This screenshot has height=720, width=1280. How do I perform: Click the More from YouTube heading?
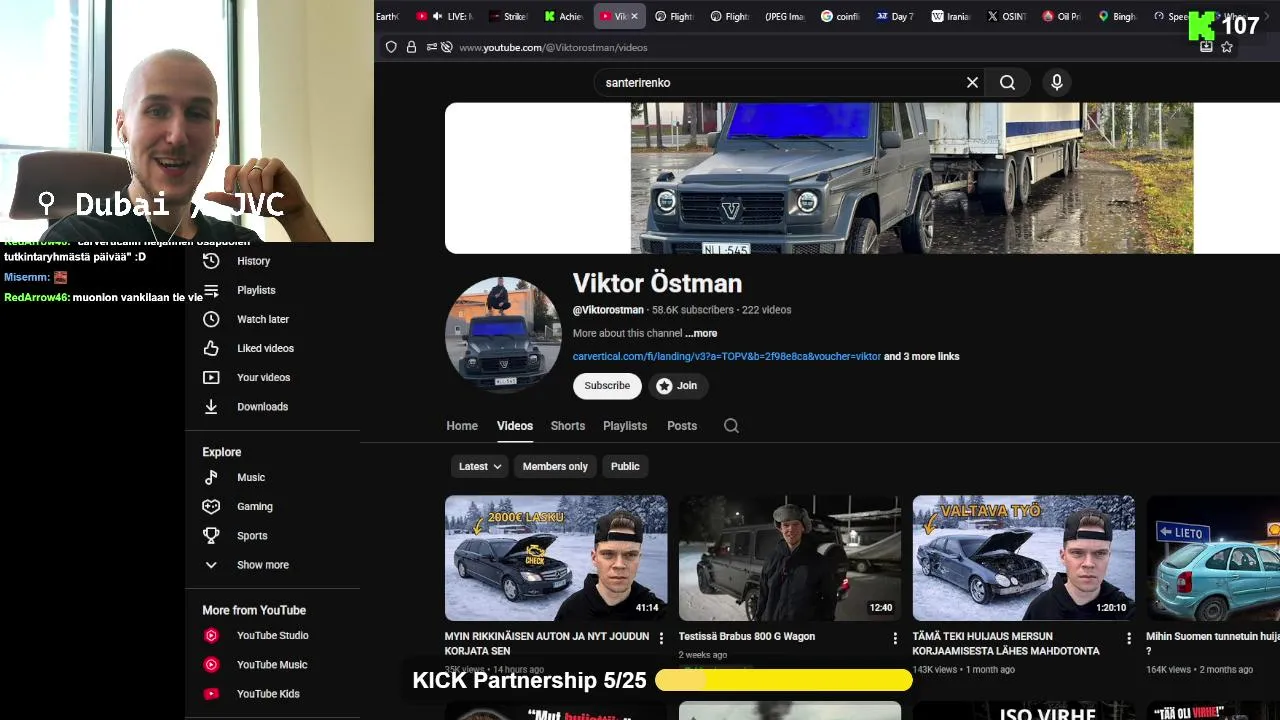click(254, 610)
